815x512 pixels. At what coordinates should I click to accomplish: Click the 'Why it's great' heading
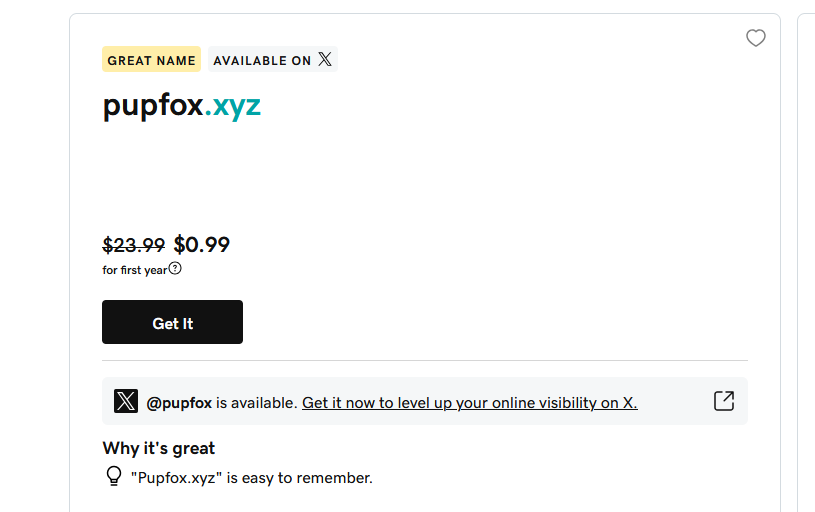(159, 448)
